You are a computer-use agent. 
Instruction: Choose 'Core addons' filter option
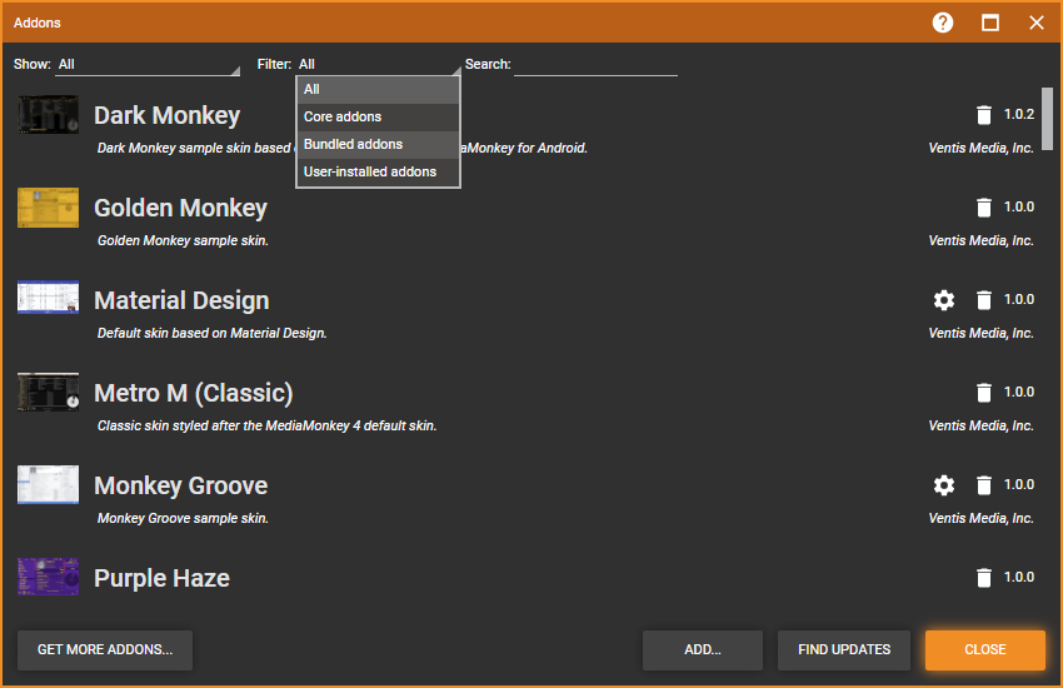378,117
